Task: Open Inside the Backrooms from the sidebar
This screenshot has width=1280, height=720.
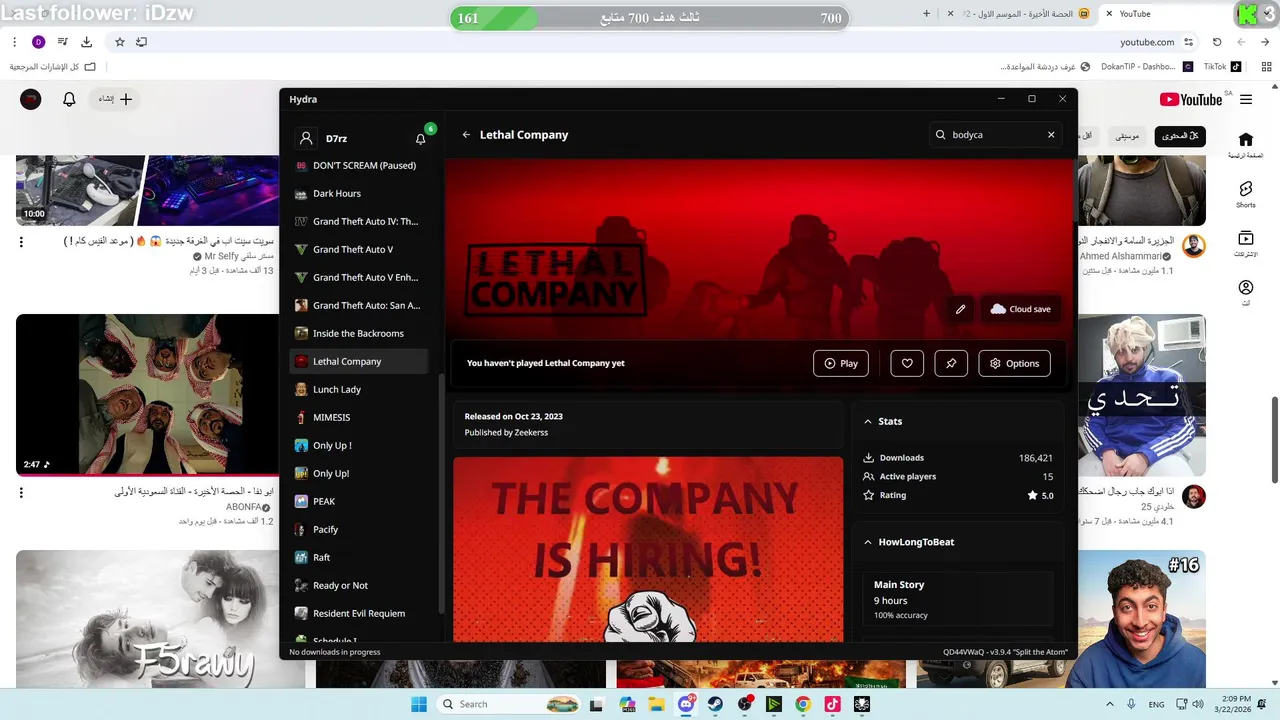Action: pyautogui.click(x=358, y=333)
